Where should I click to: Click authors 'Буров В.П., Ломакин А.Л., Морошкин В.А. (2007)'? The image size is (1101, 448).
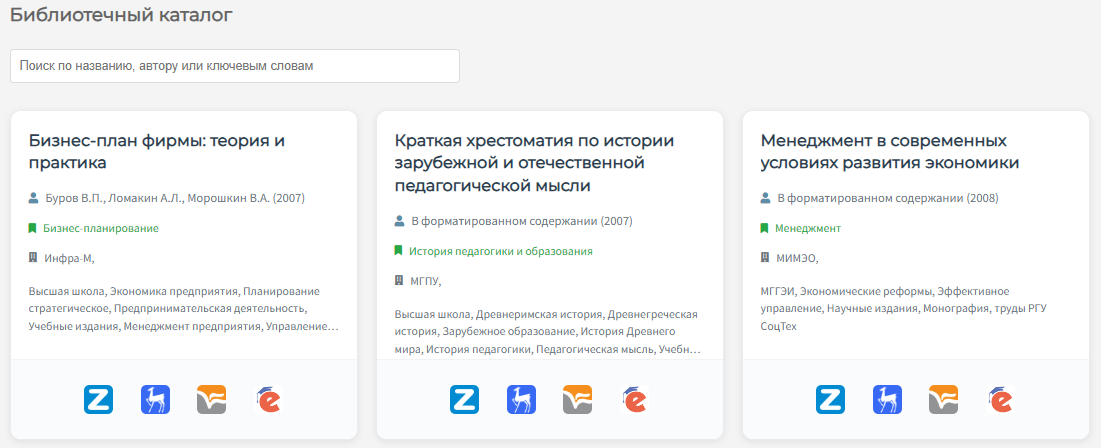coord(175,199)
